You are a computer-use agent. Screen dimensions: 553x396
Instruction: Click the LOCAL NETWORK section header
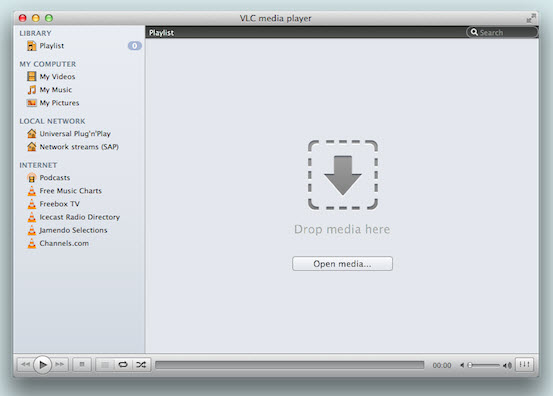coord(52,121)
